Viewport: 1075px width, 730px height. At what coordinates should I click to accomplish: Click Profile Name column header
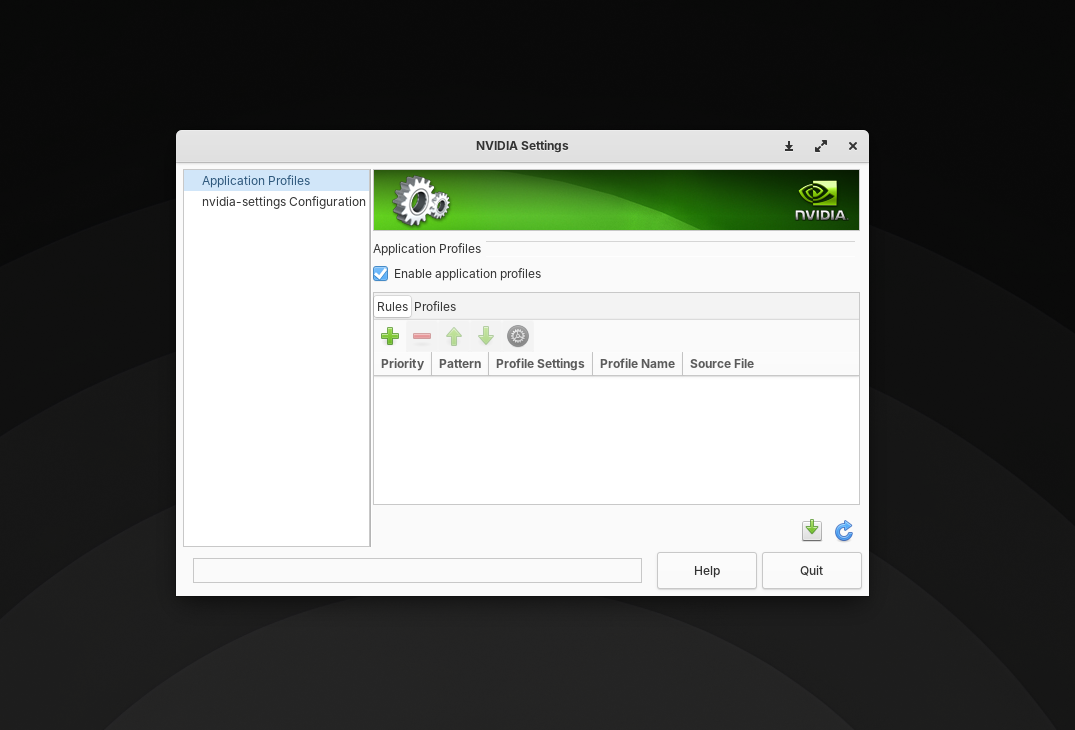coord(638,363)
